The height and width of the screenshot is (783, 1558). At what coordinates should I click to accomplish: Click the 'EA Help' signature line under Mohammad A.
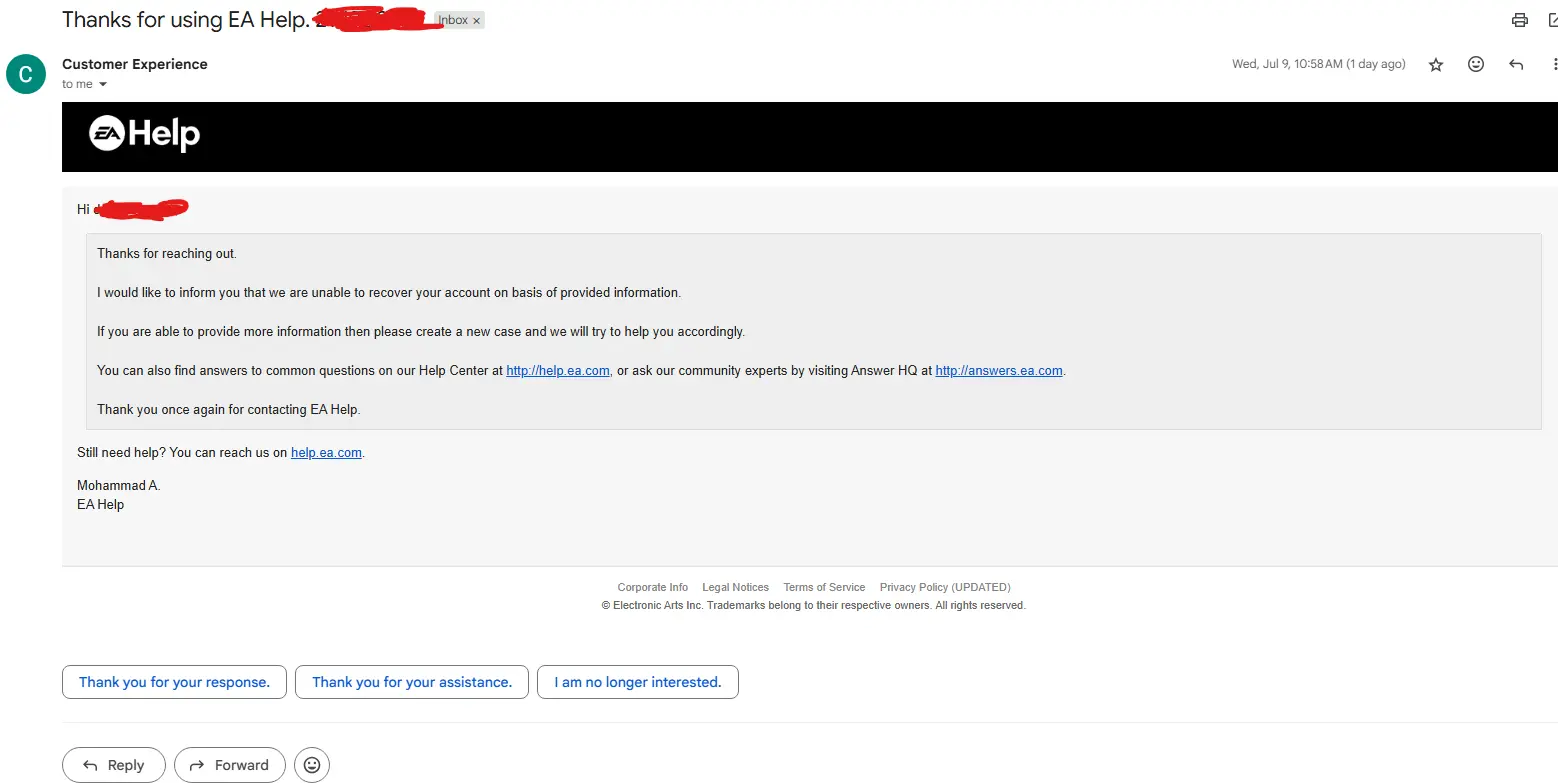click(101, 505)
